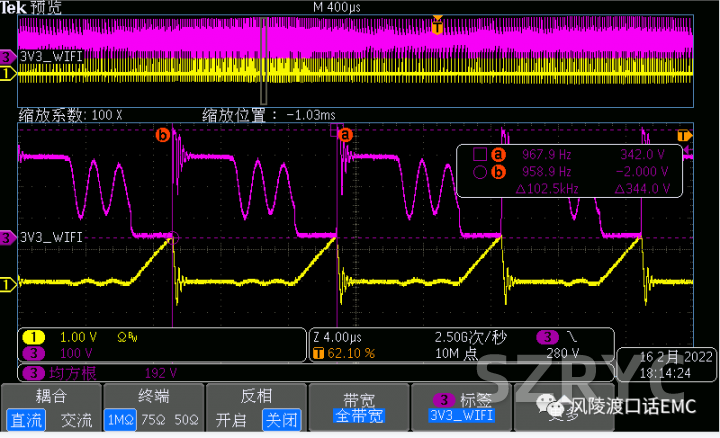Click the orange T trigger percentage icon
This screenshot has height=438, width=720.
click(319, 352)
